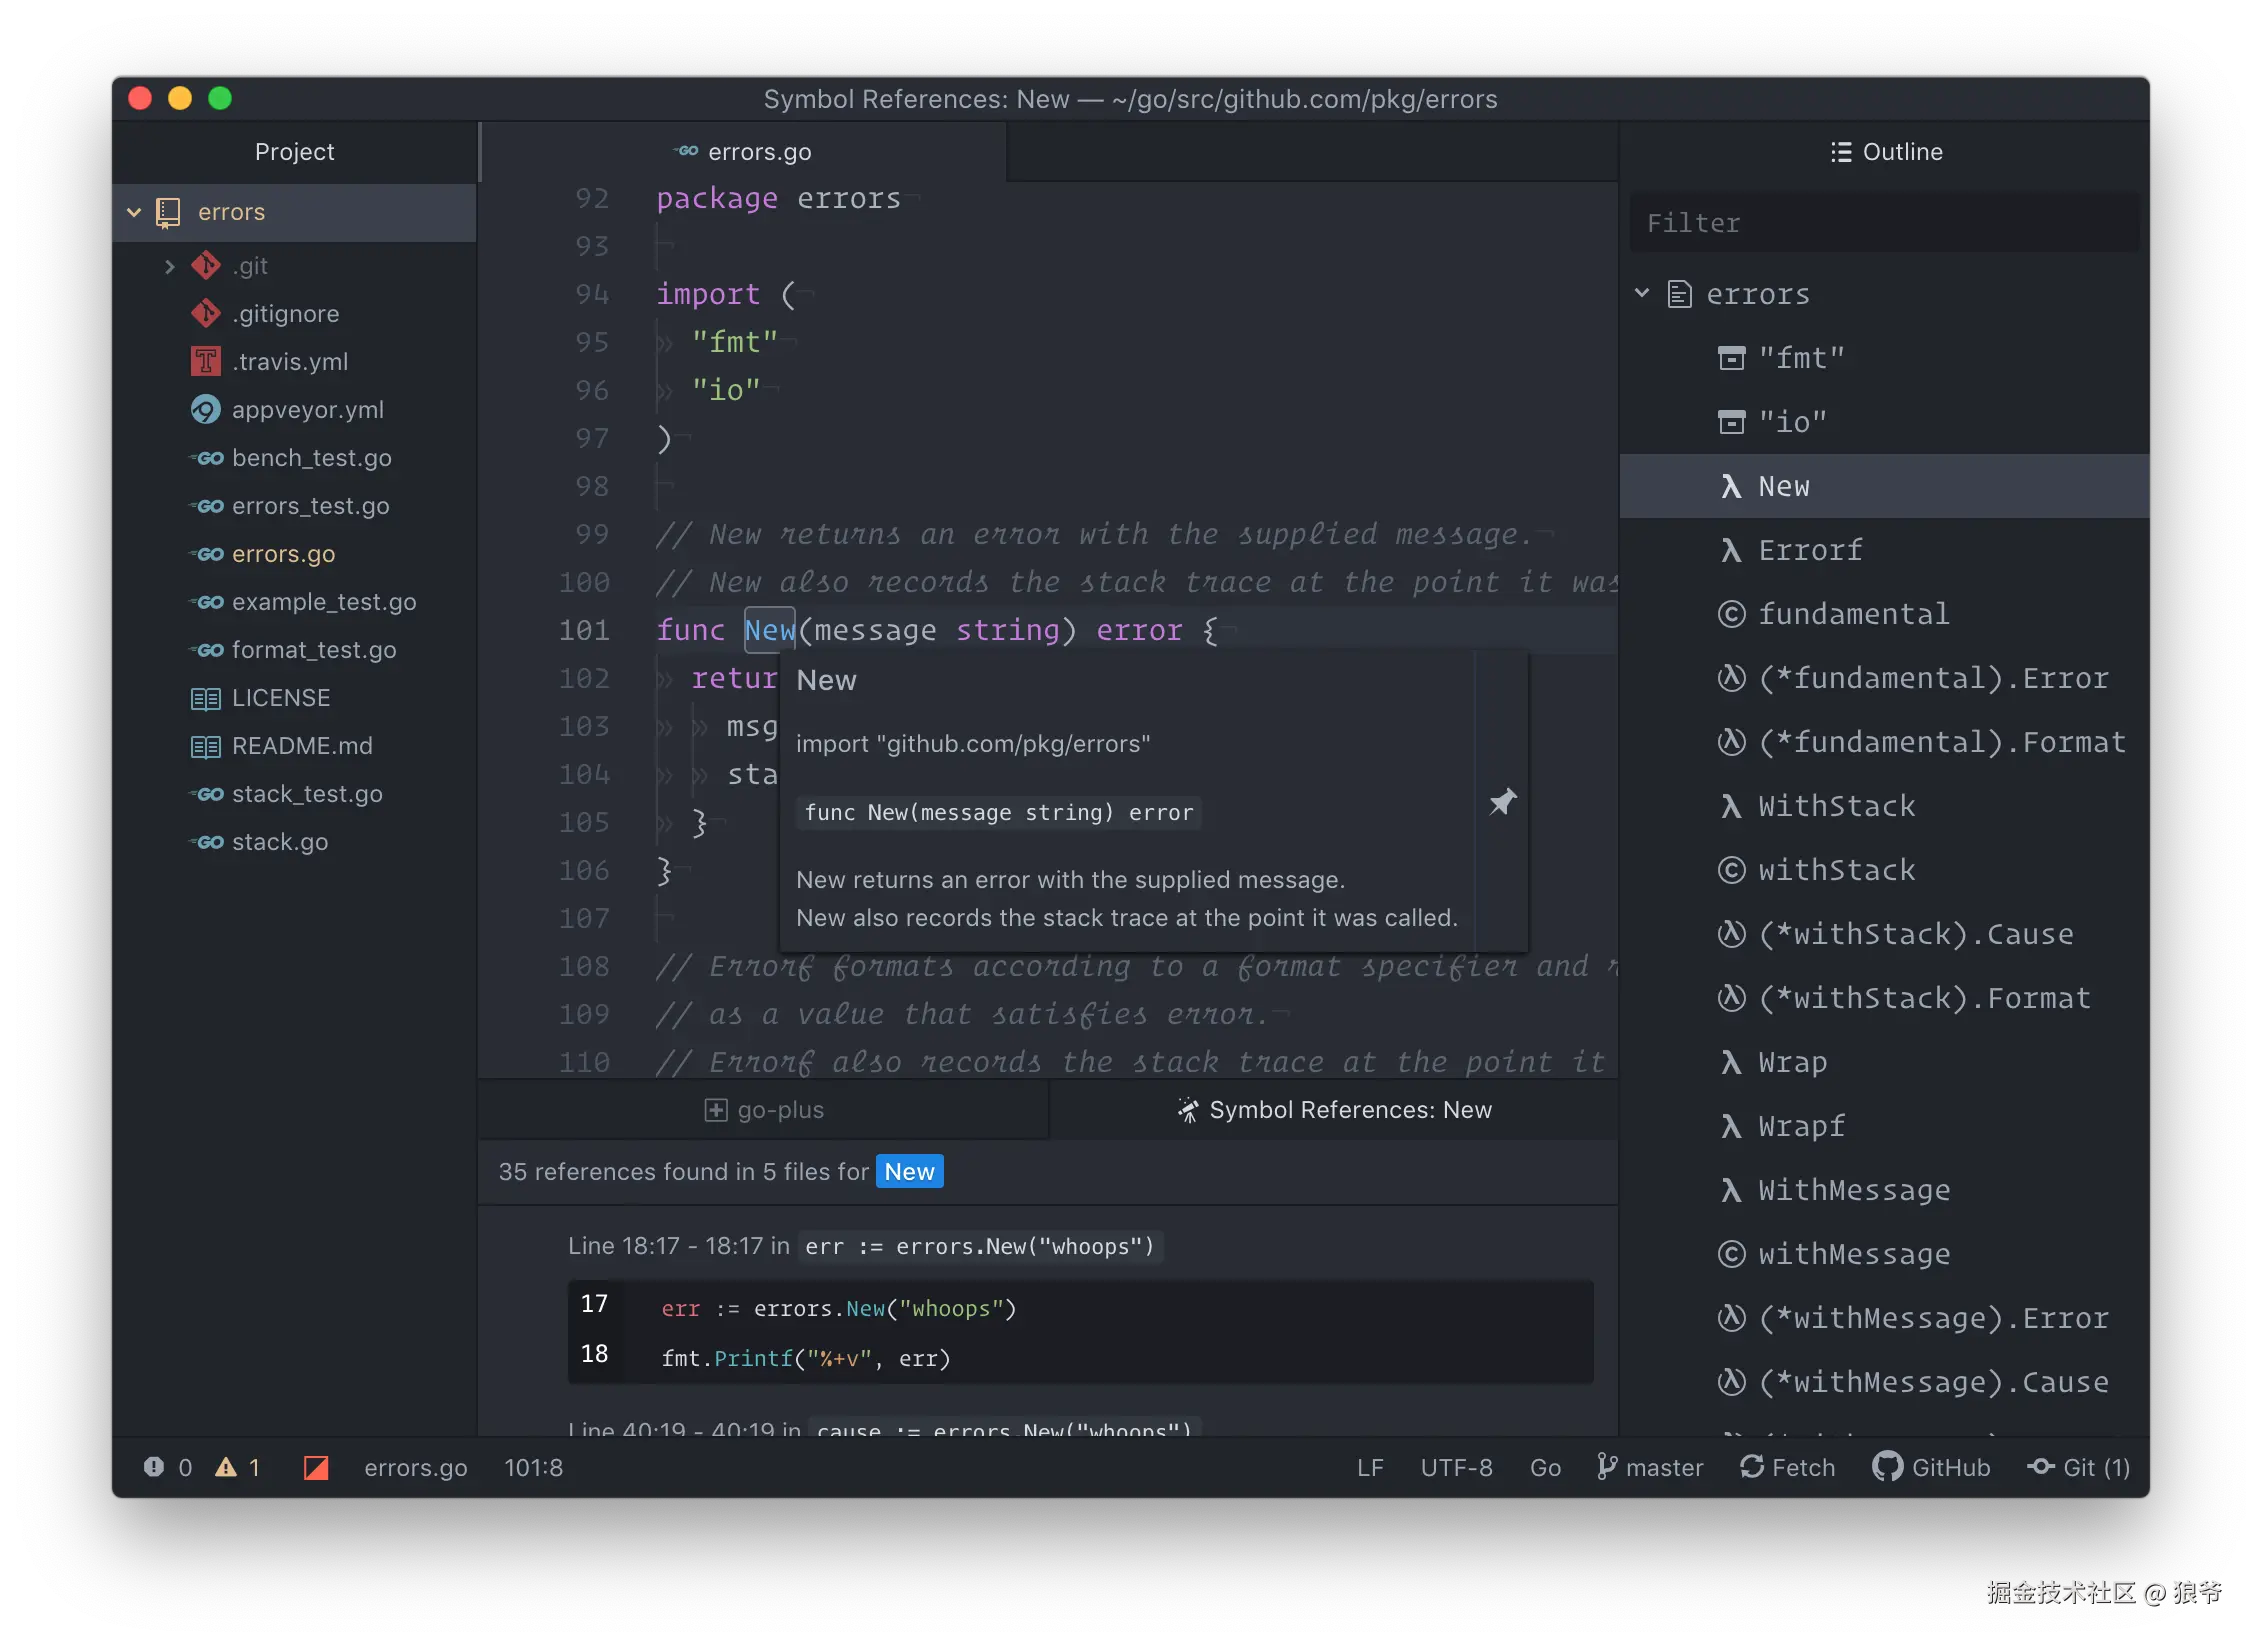
Task: Click the red linter icon in status bar
Action: point(316,1467)
